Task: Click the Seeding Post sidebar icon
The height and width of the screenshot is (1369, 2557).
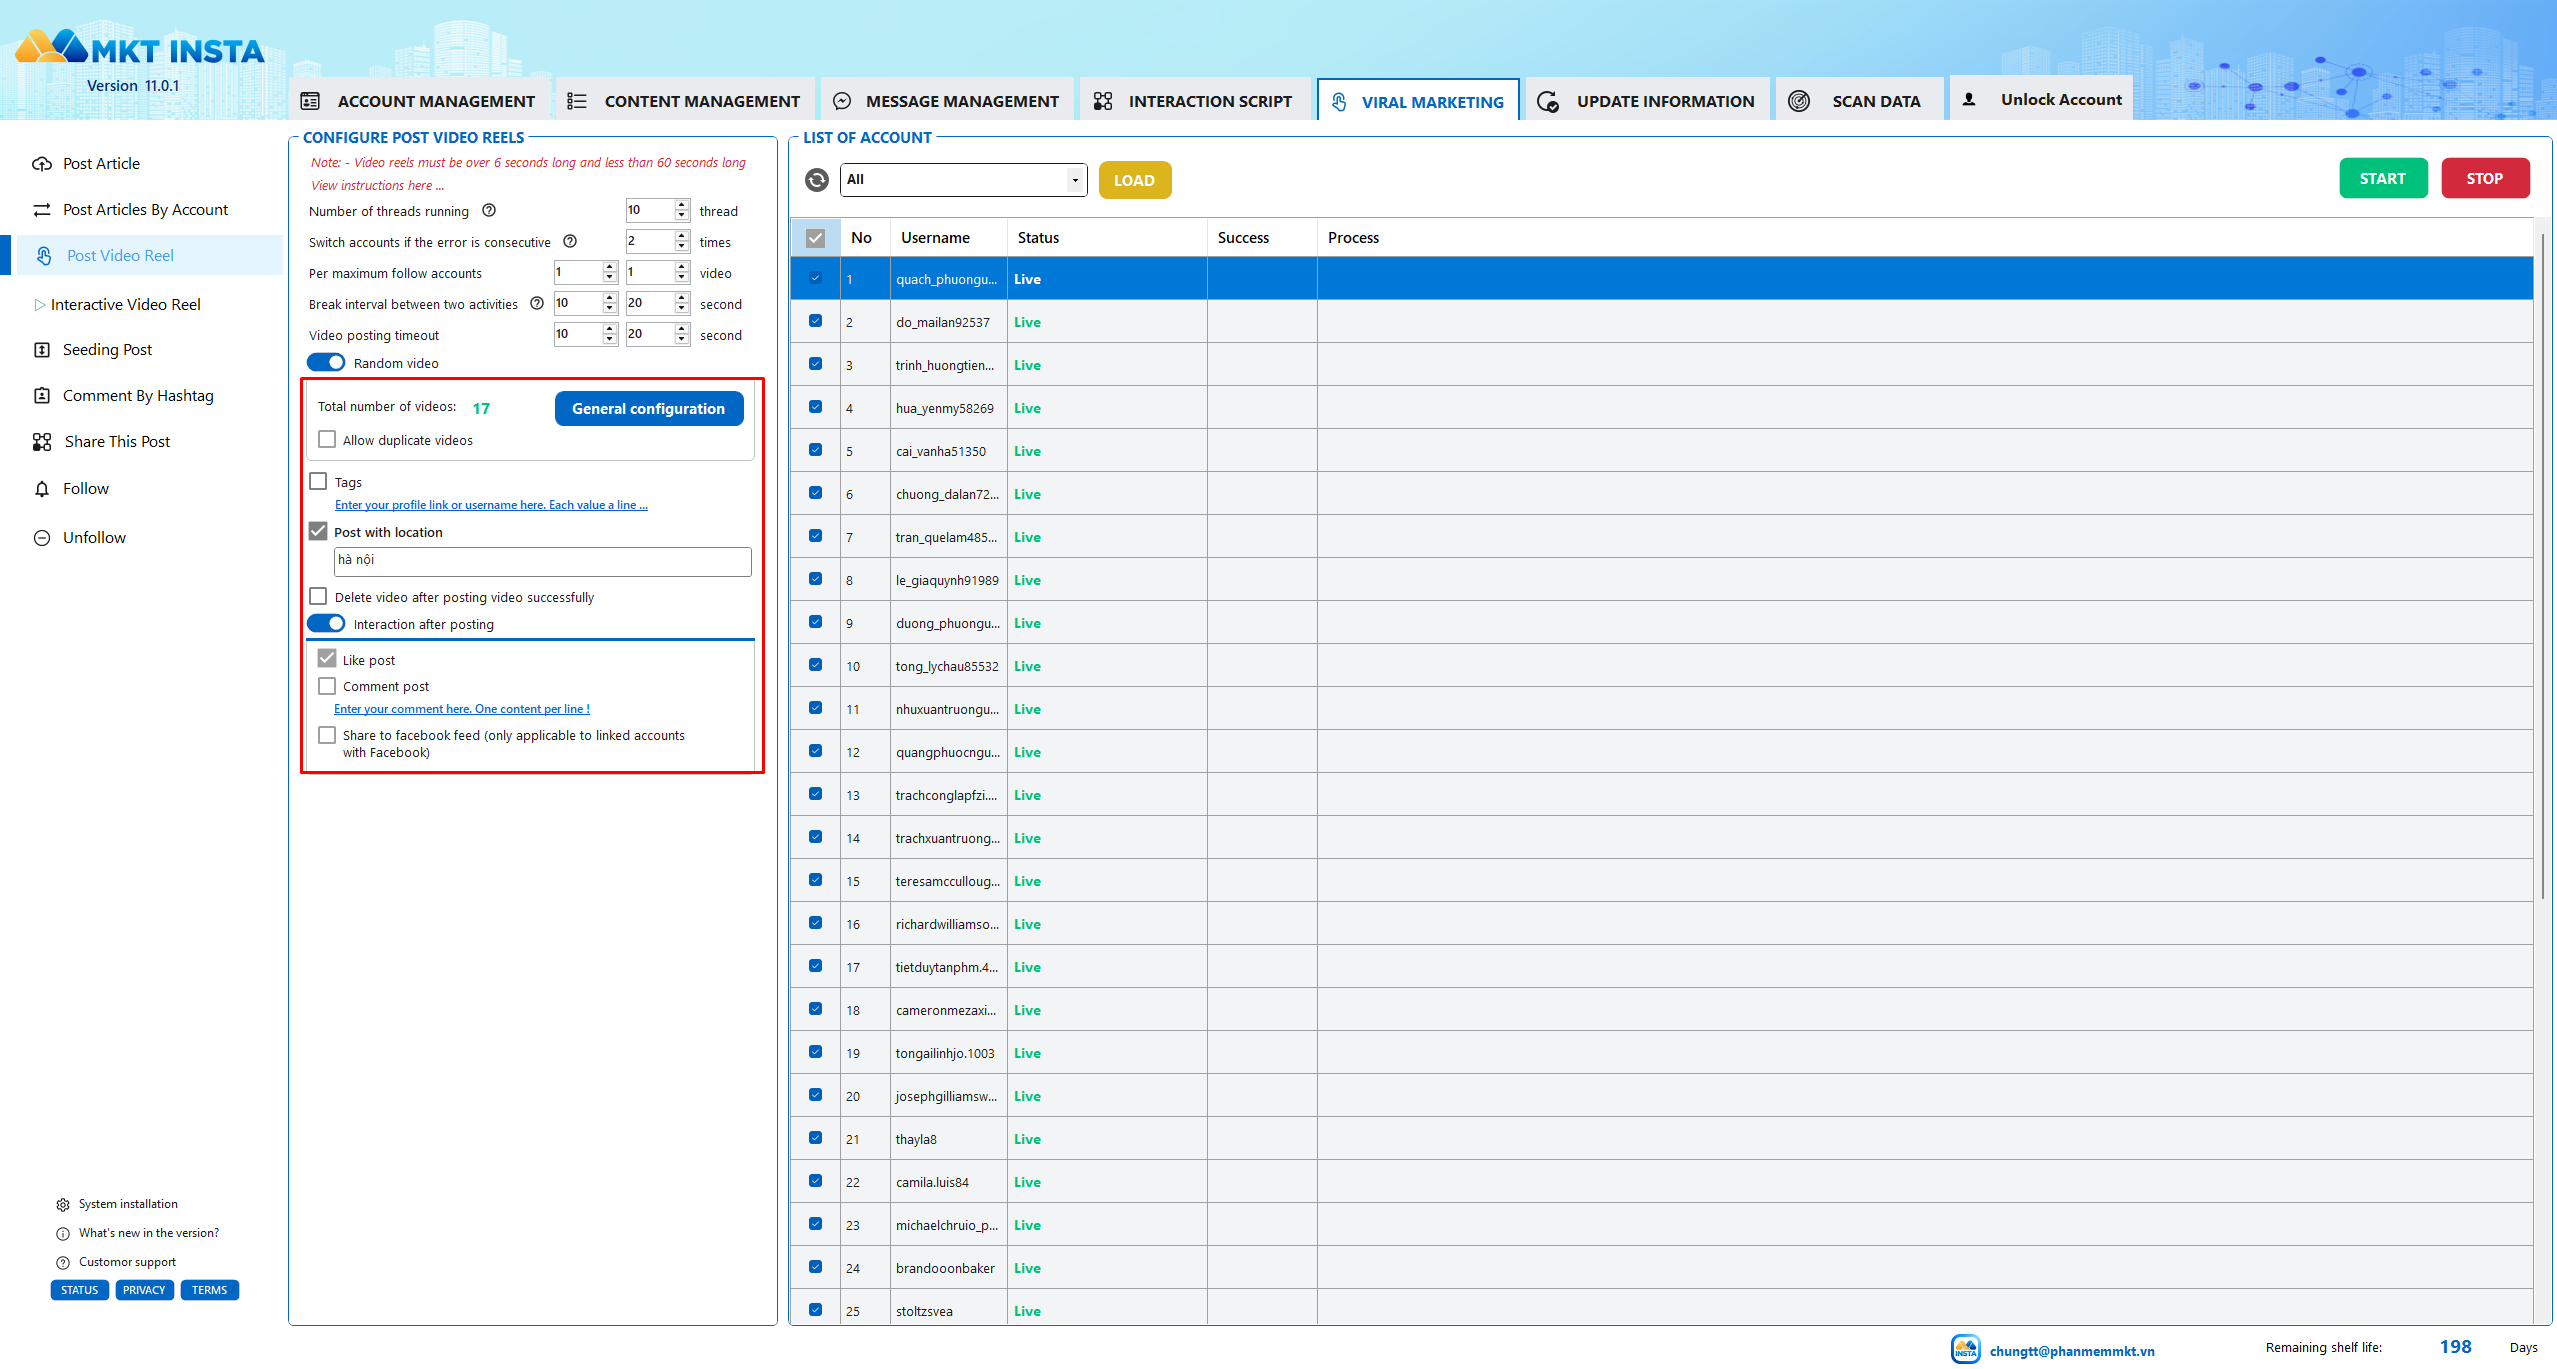Action: [x=42, y=350]
